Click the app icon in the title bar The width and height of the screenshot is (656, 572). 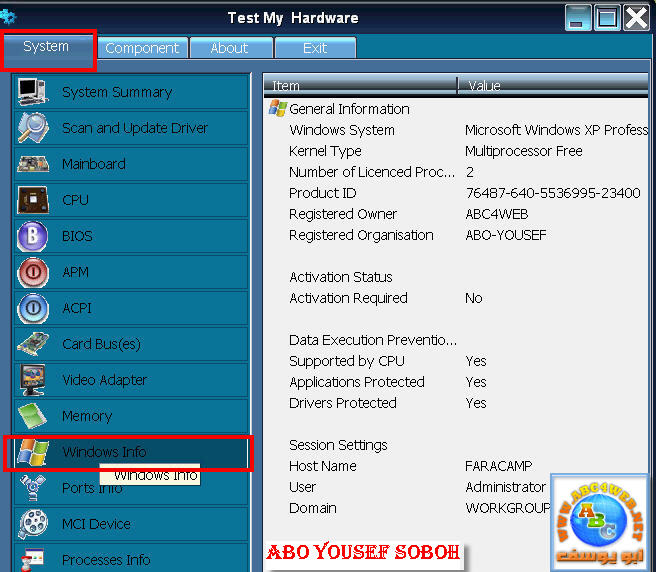[8, 17]
